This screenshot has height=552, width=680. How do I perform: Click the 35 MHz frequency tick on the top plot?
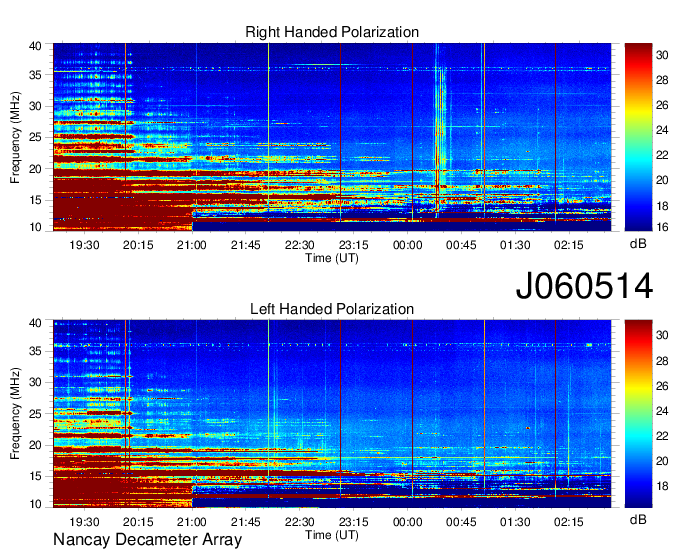click(x=35, y=75)
